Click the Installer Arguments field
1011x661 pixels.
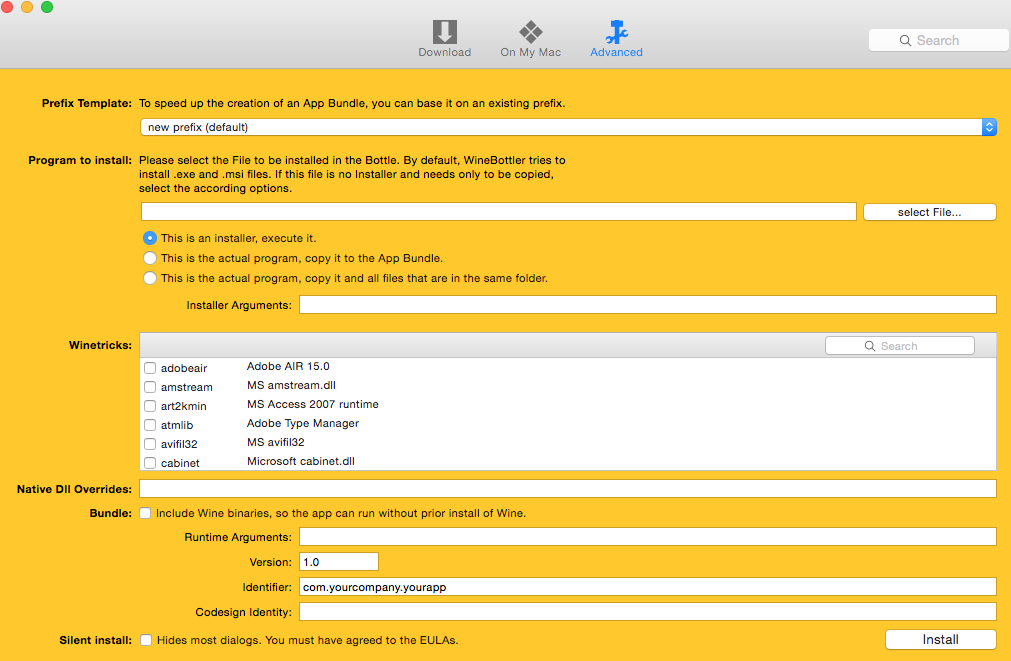[x=647, y=304]
